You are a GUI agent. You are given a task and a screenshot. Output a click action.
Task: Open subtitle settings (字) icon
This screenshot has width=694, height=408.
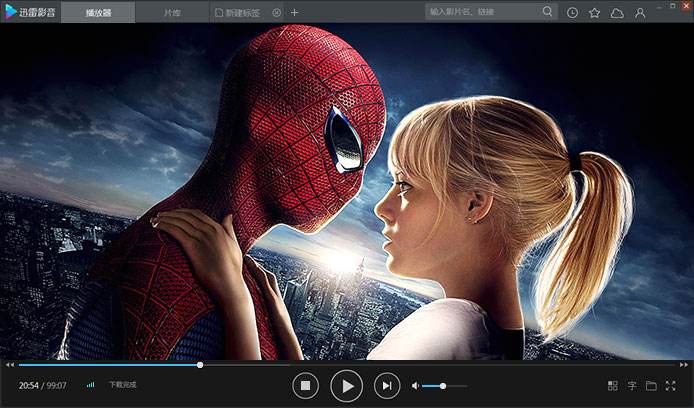[632, 386]
